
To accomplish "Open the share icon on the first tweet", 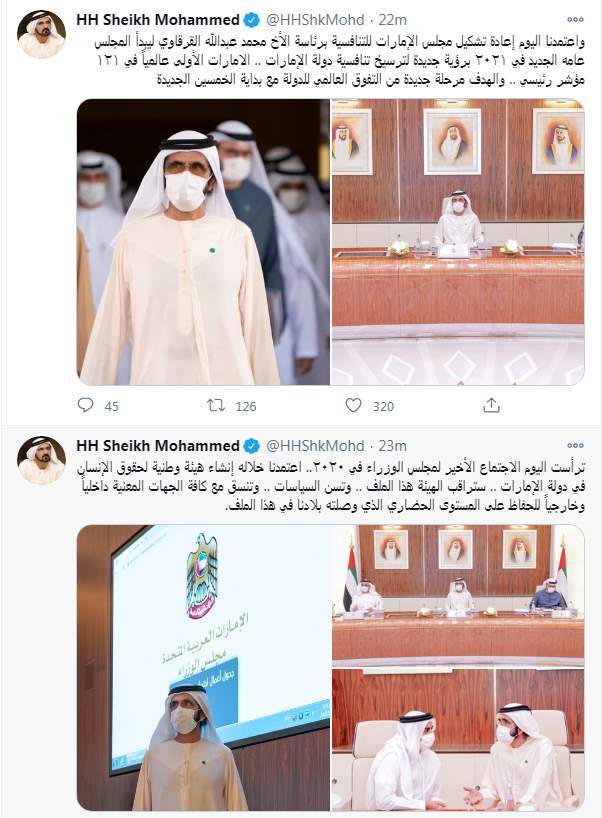I will click(491, 405).
